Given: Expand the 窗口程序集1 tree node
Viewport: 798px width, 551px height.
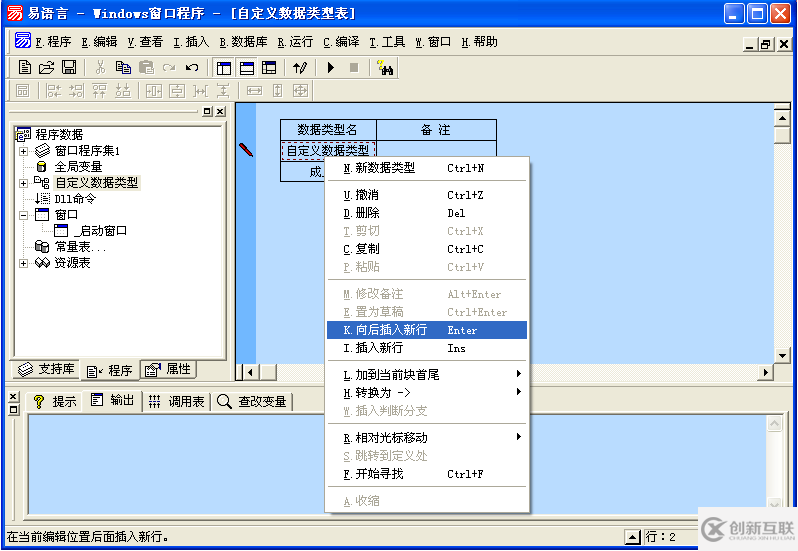Looking at the screenshot, I should pyautogui.click(x=23, y=151).
